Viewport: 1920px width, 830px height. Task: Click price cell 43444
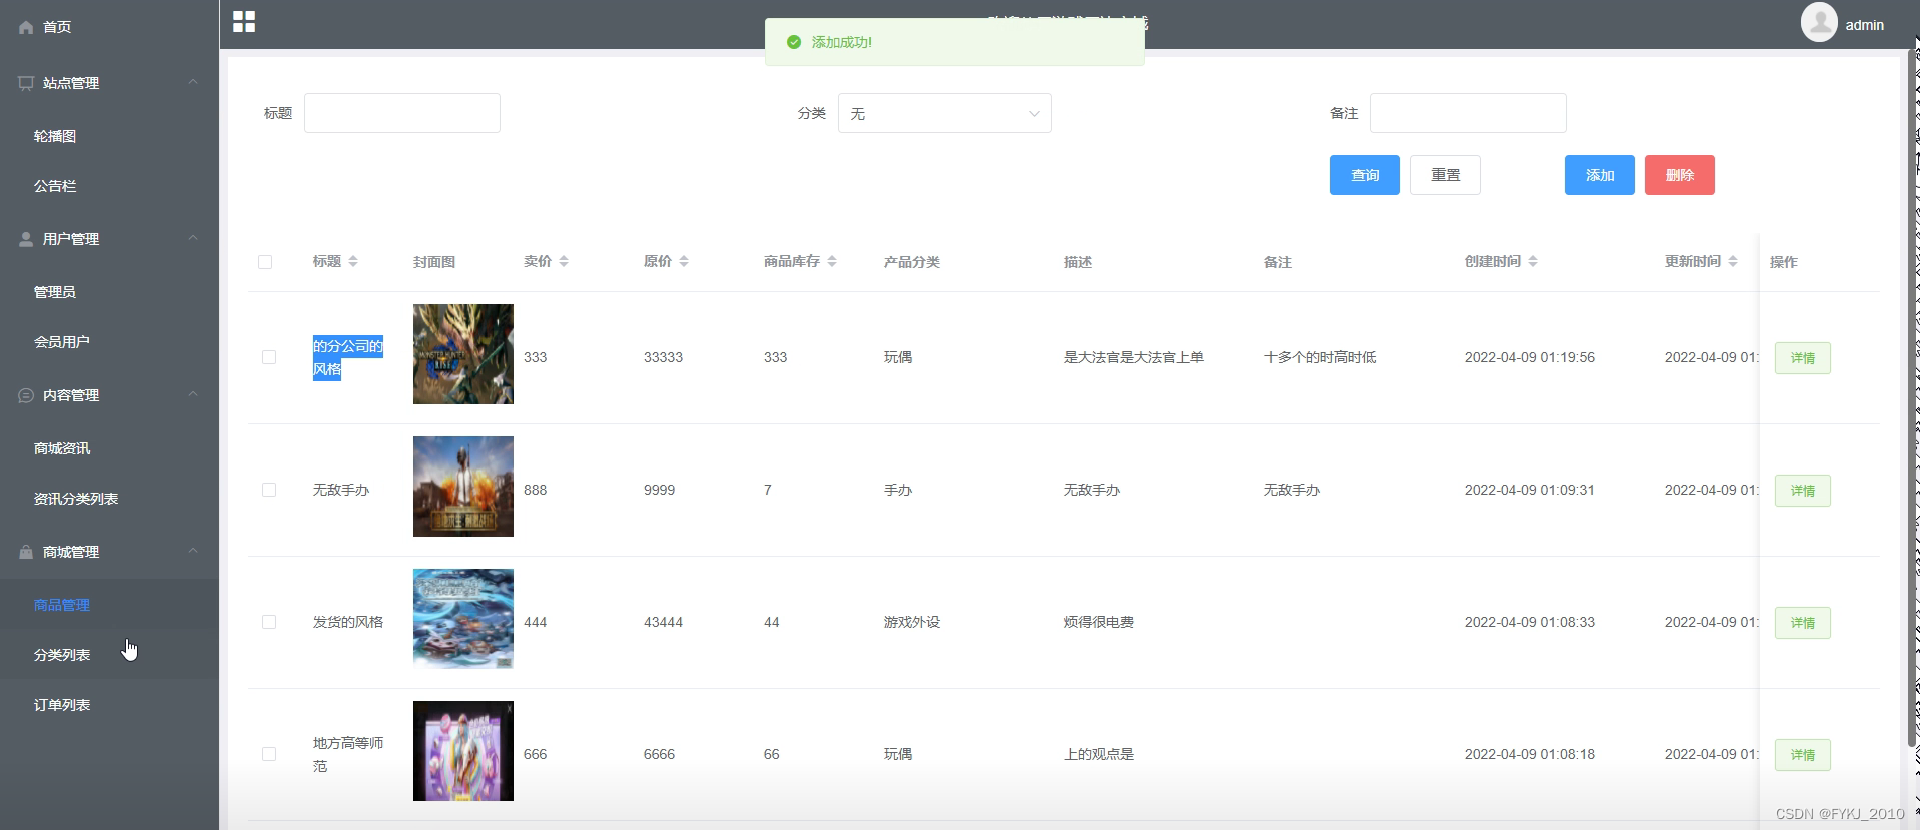[x=663, y=622]
